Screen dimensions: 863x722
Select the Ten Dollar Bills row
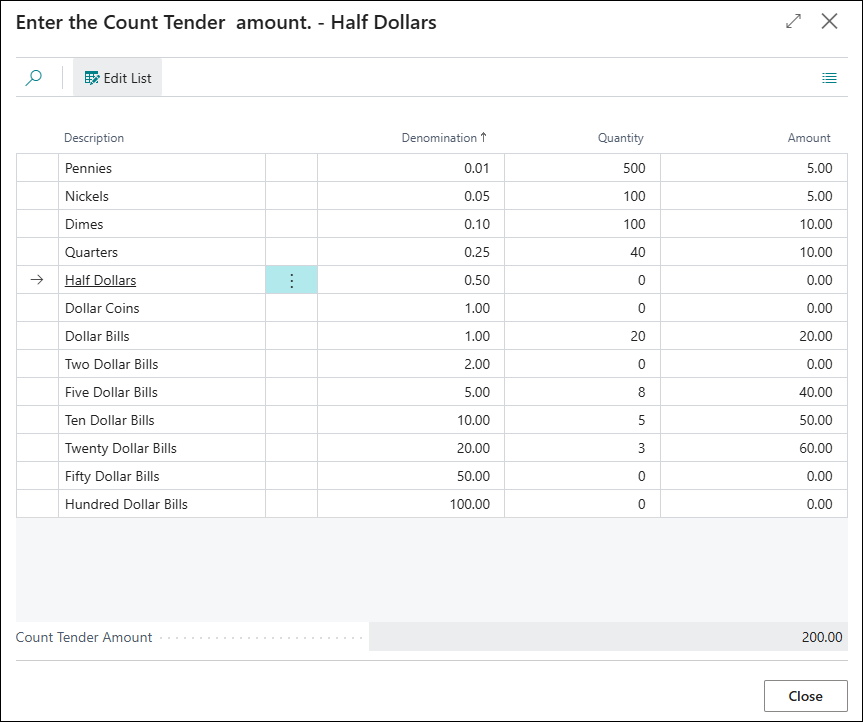432,420
